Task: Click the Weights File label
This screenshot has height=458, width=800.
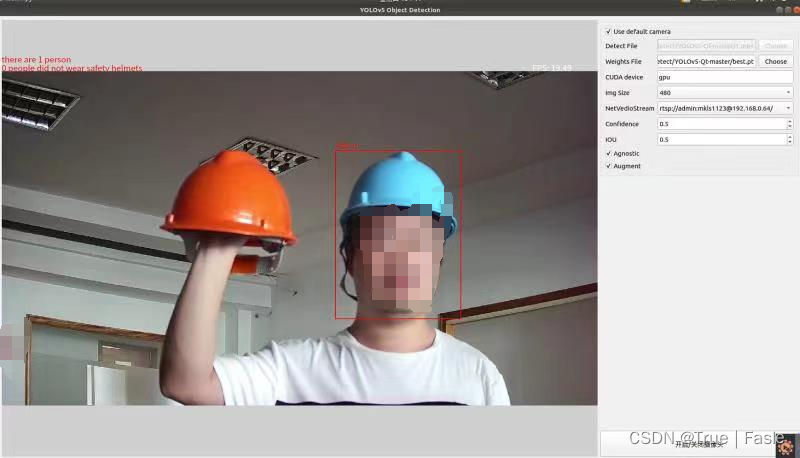Action: tap(623, 62)
